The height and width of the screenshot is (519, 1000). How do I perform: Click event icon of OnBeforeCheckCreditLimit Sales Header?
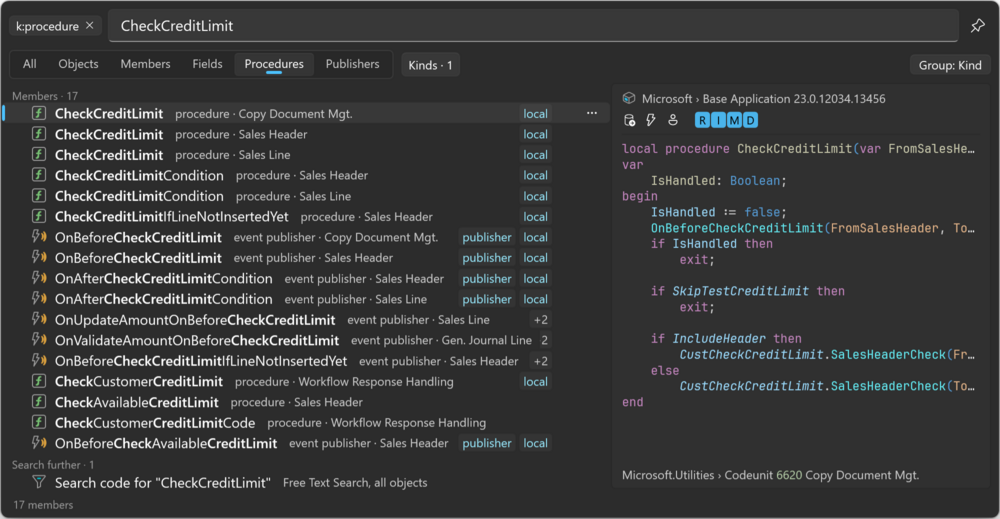(39, 257)
